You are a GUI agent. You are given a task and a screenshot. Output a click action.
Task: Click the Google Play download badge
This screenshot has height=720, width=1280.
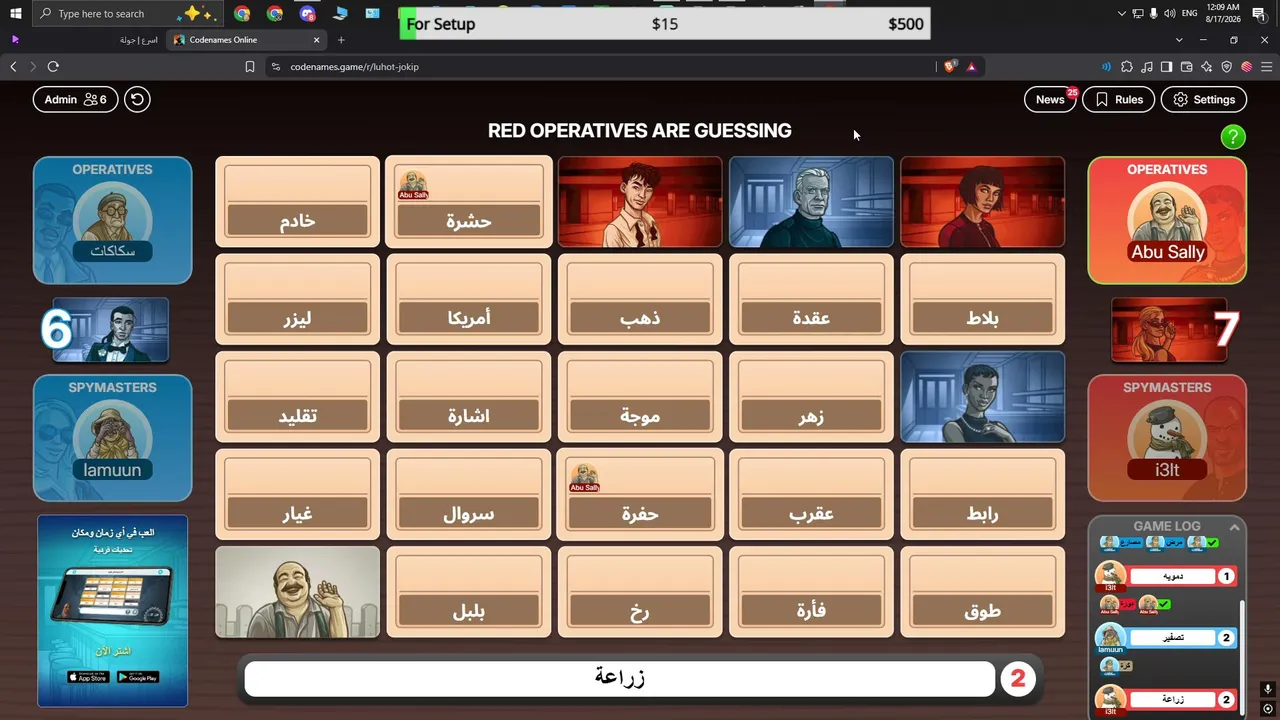pyautogui.click(x=138, y=677)
